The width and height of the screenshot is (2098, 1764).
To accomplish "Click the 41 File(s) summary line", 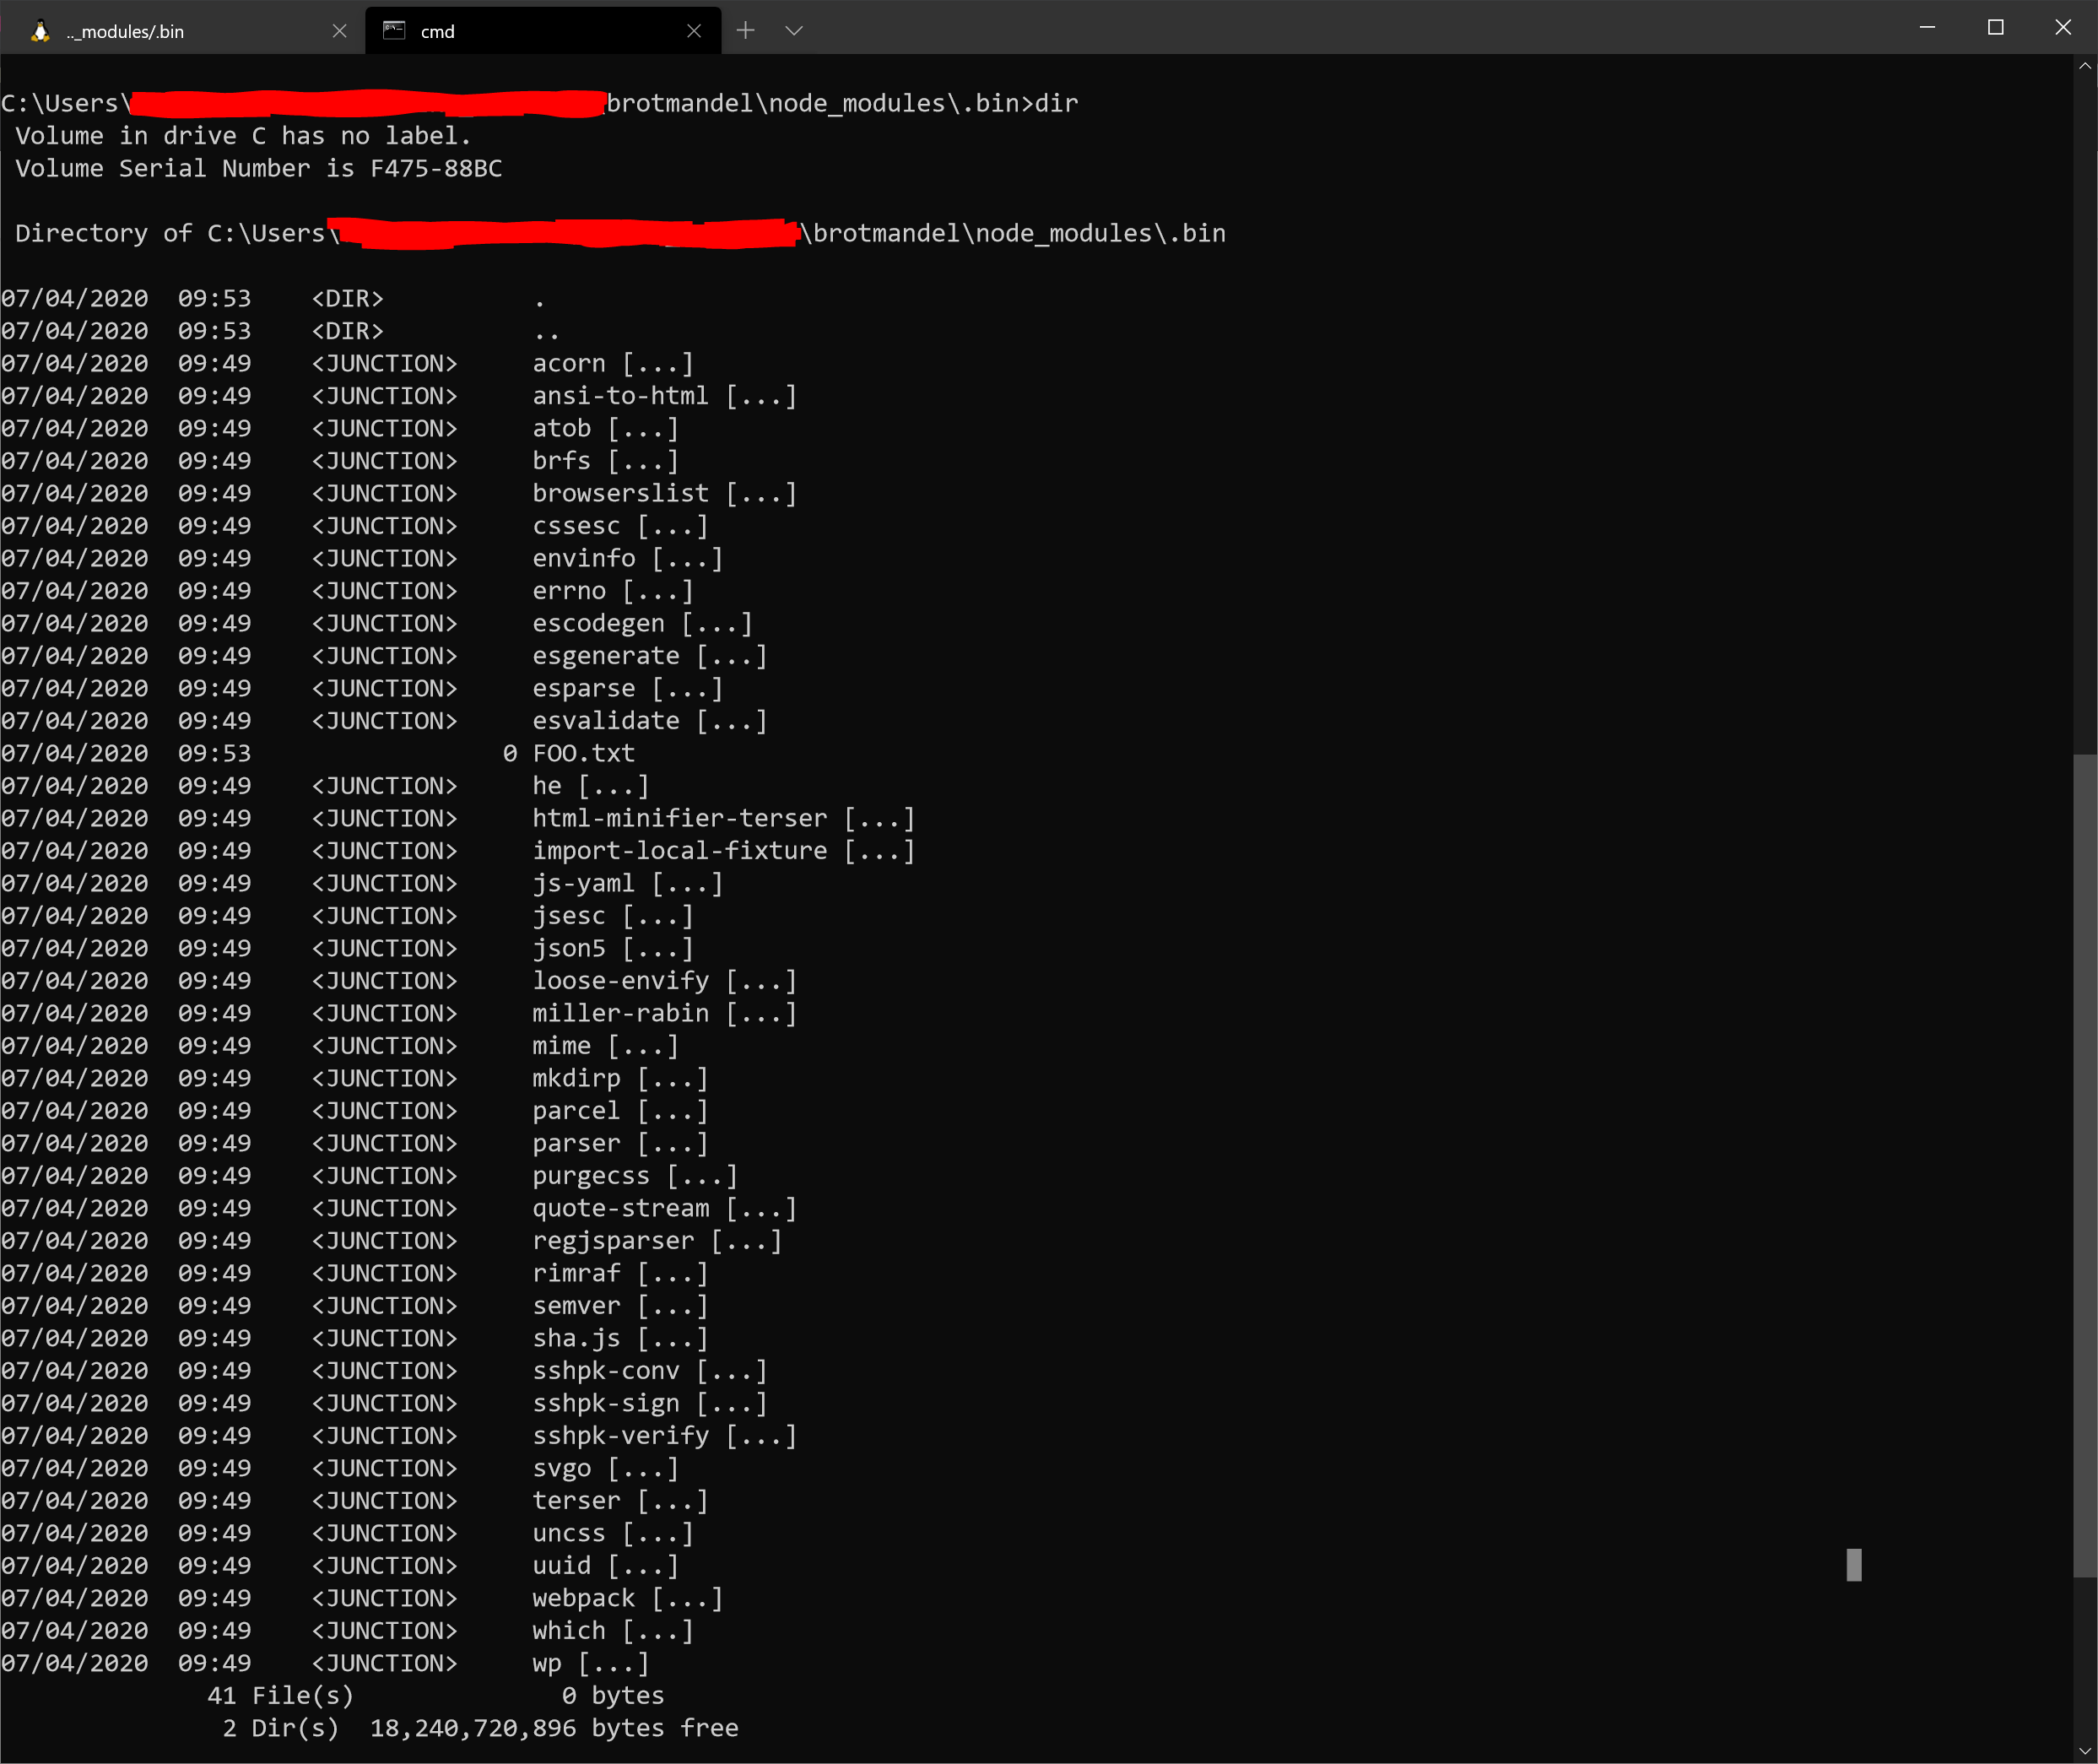I will (x=280, y=1695).
